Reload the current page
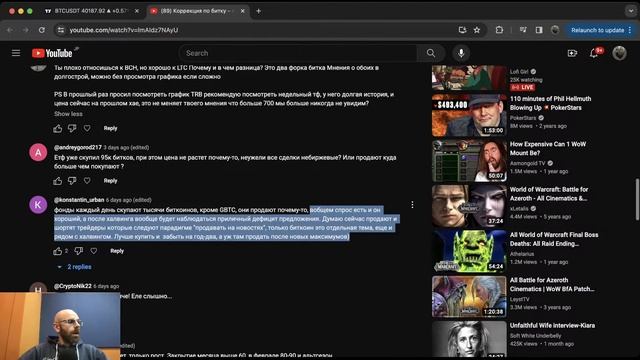The image size is (640, 360). [42, 30]
